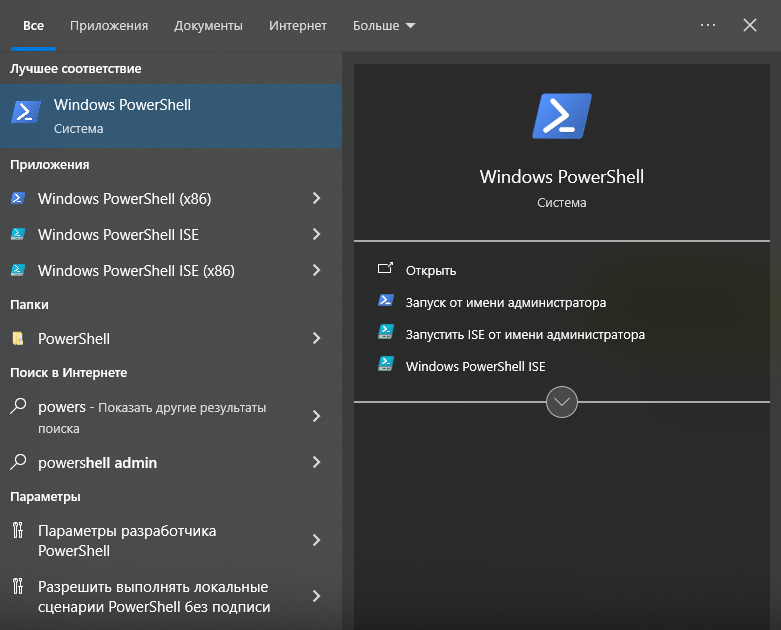This screenshot has width=781, height=630.
Task: Click settings icon for Разрешить выполнять локальные сценарии
Action: point(18,586)
